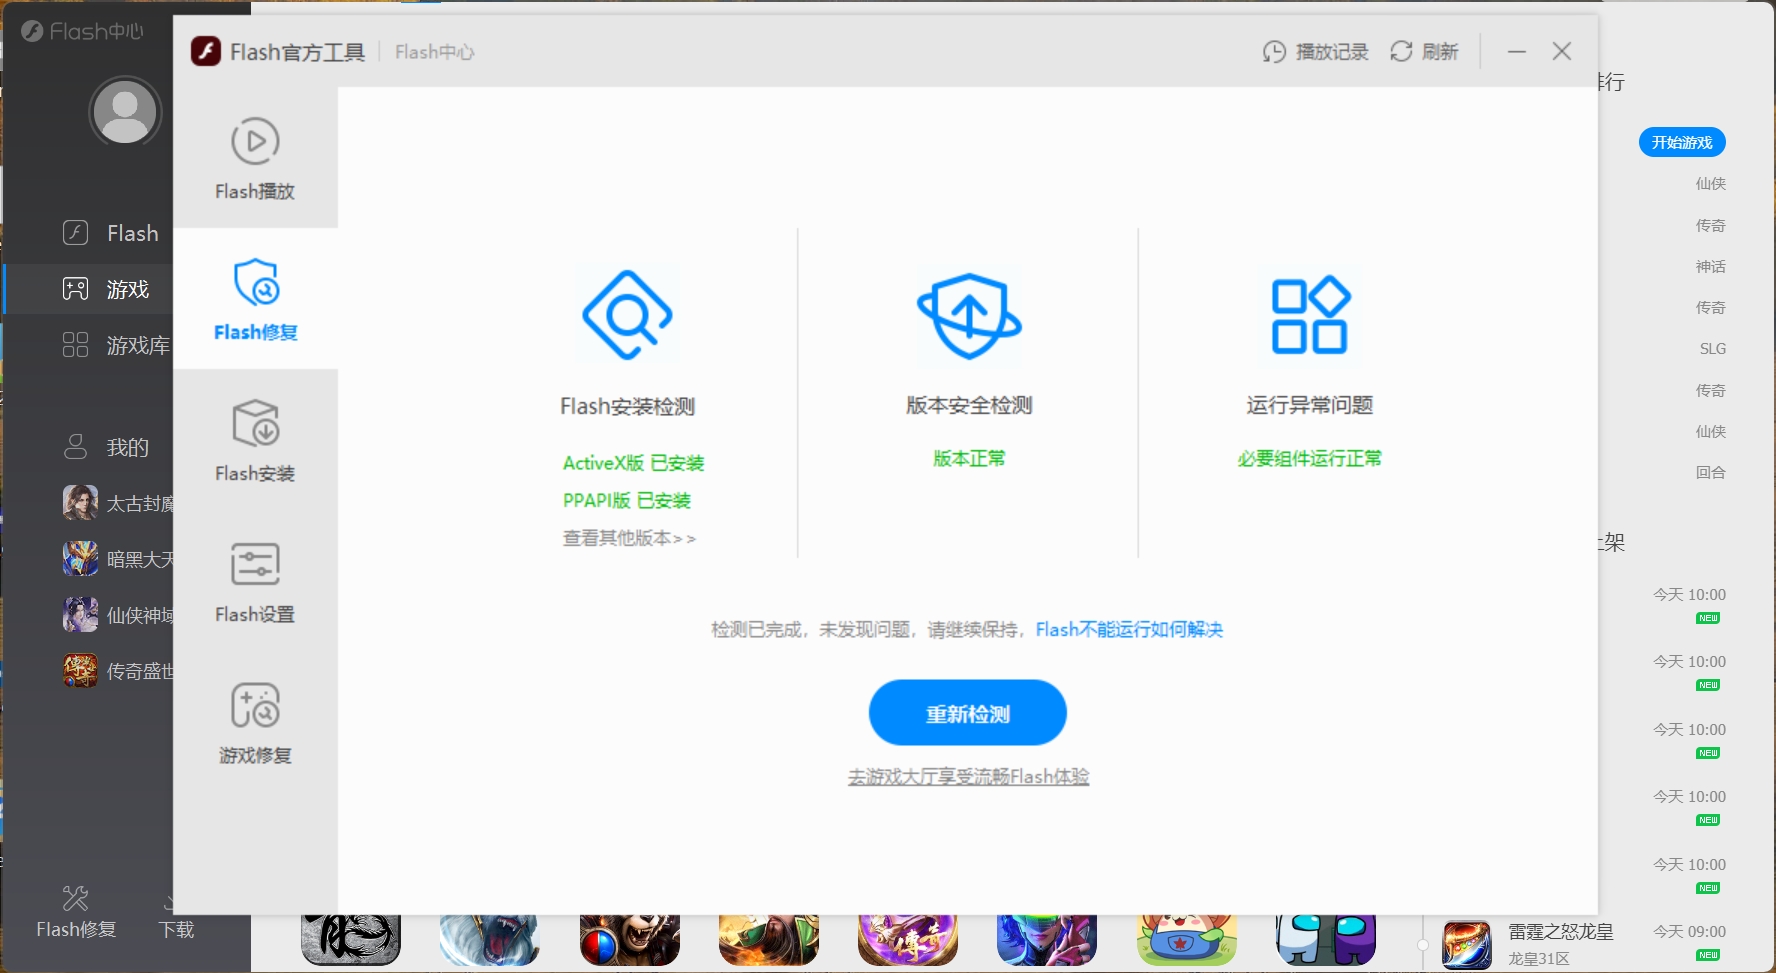Click SLG category label in the background list

point(1712,349)
